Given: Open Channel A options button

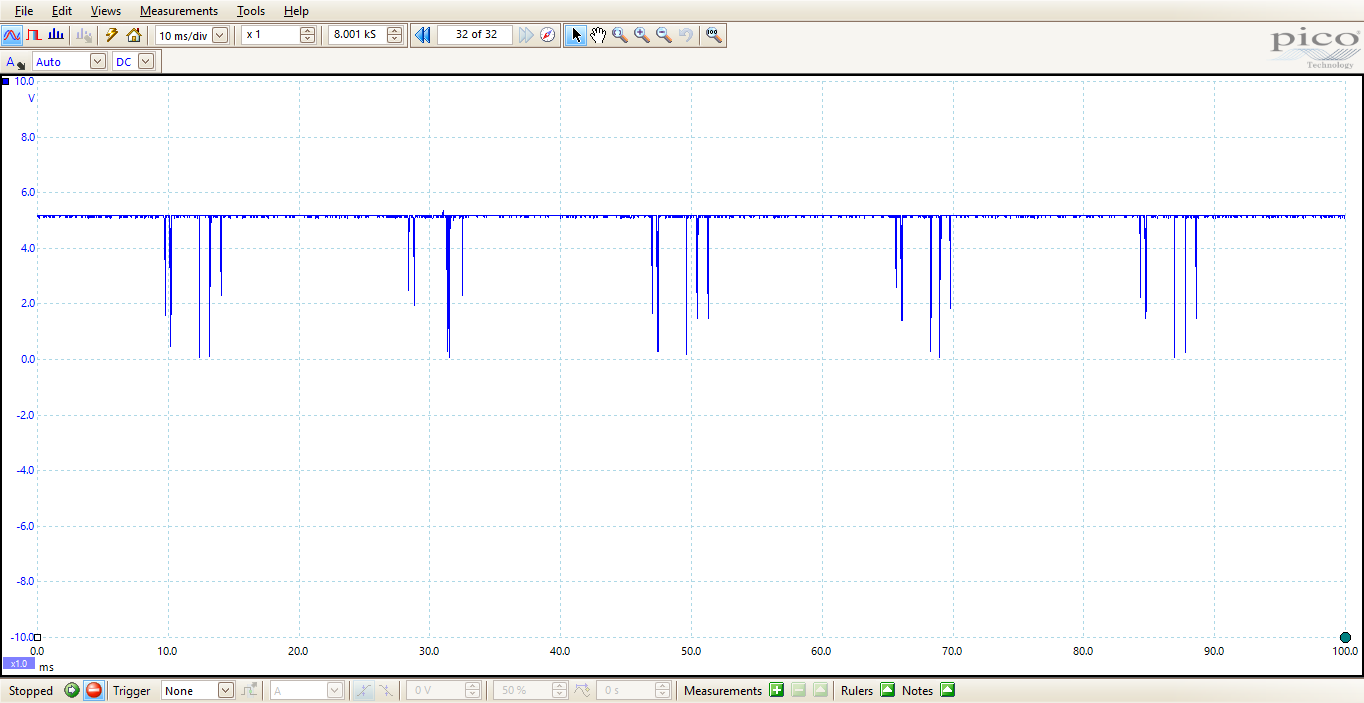Looking at the screenshot, I should pos(15,62).
